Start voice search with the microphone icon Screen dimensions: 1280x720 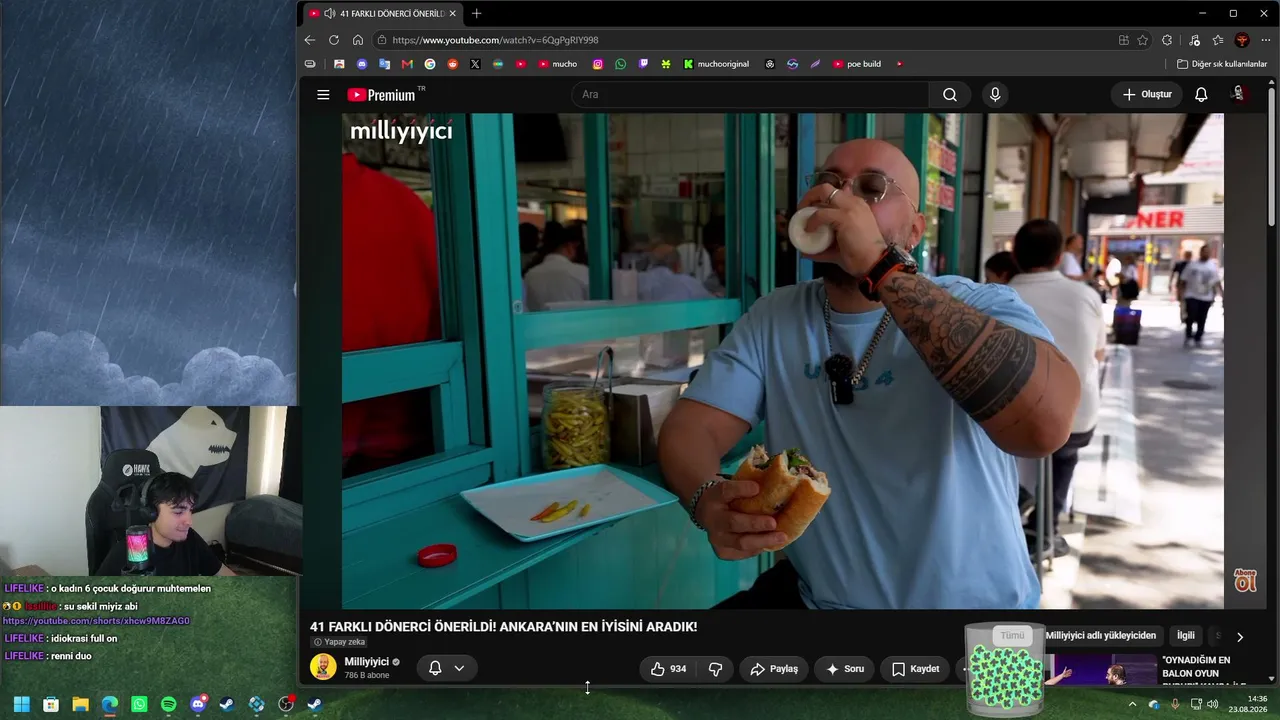point(994,95)
